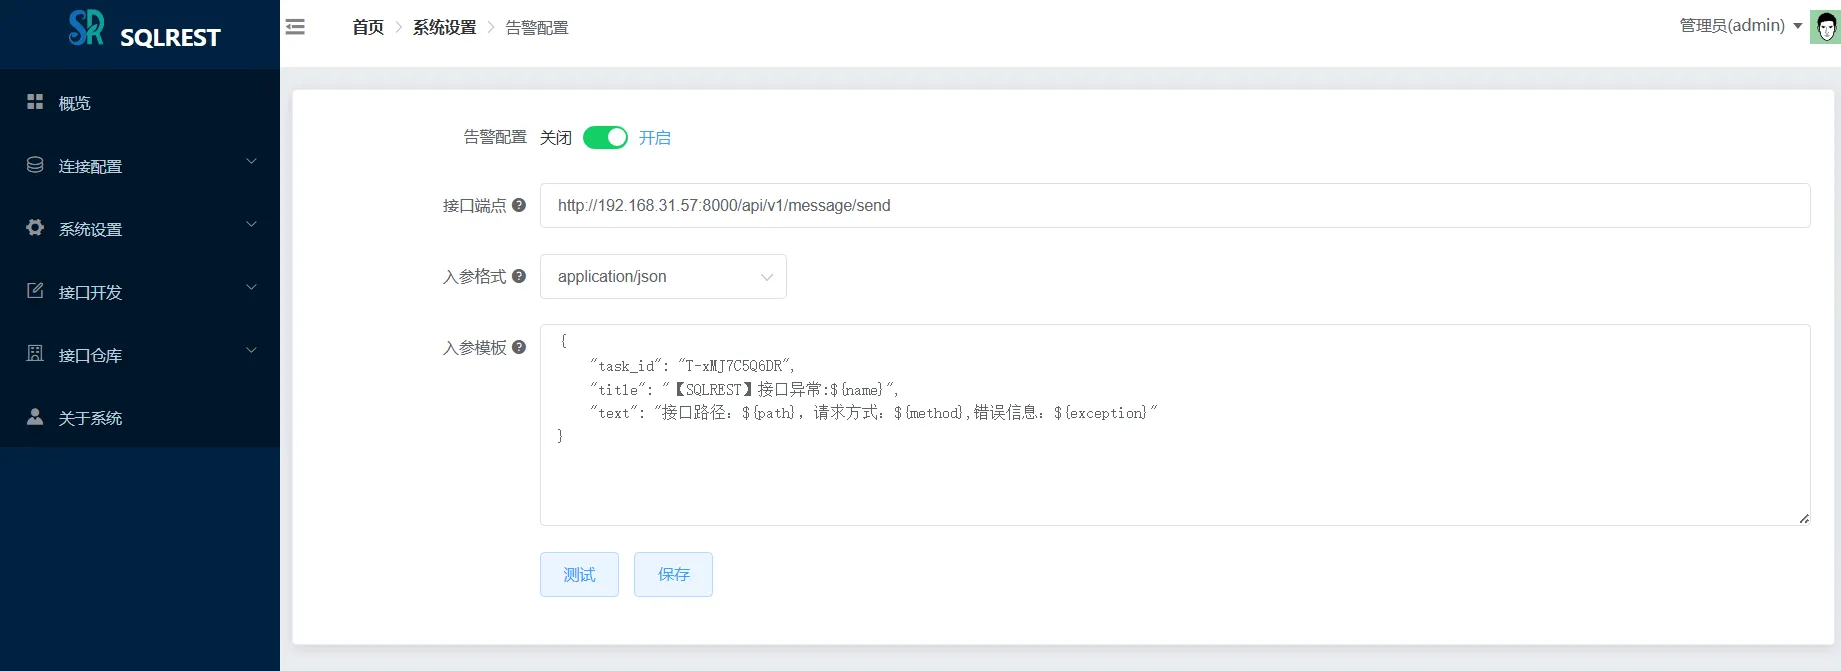Select the 关闭 label of alarm switch
Image resolution: width=1841 pixels, height=671 pixels.
[x=556, y=138]
